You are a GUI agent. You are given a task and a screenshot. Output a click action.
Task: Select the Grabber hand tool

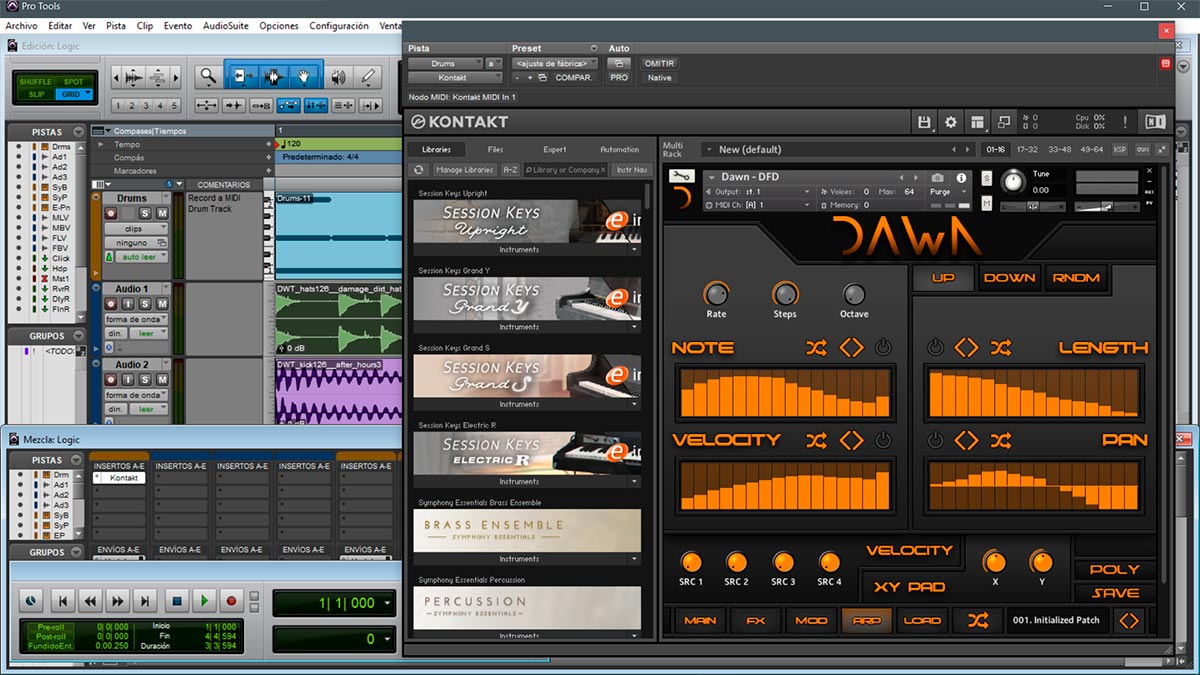click(305, 76)
